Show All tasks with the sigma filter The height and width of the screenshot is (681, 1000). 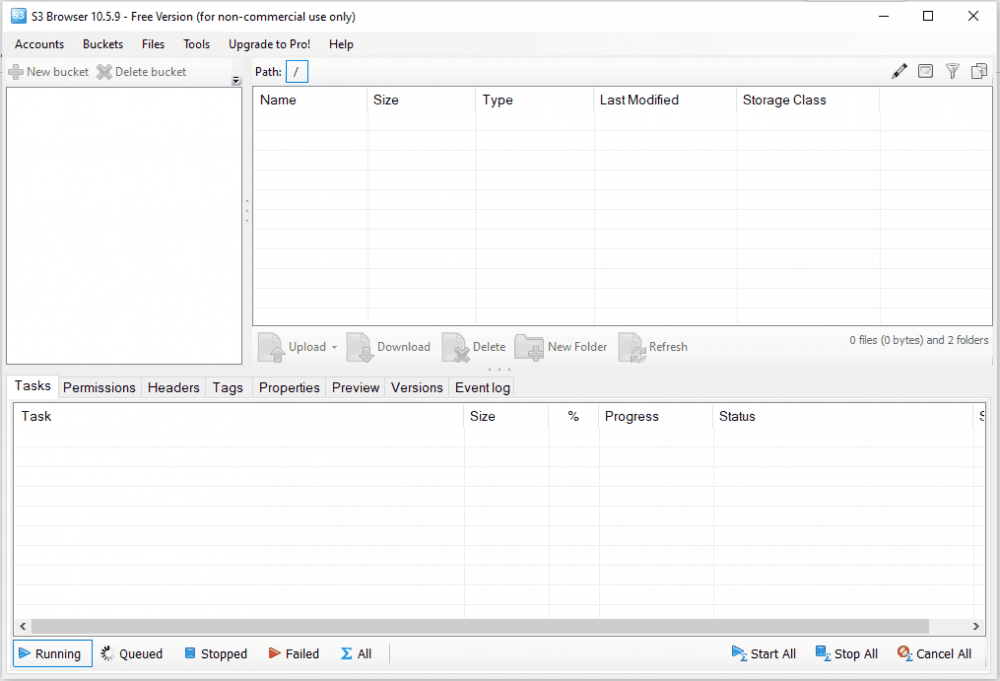click(355, 653)
